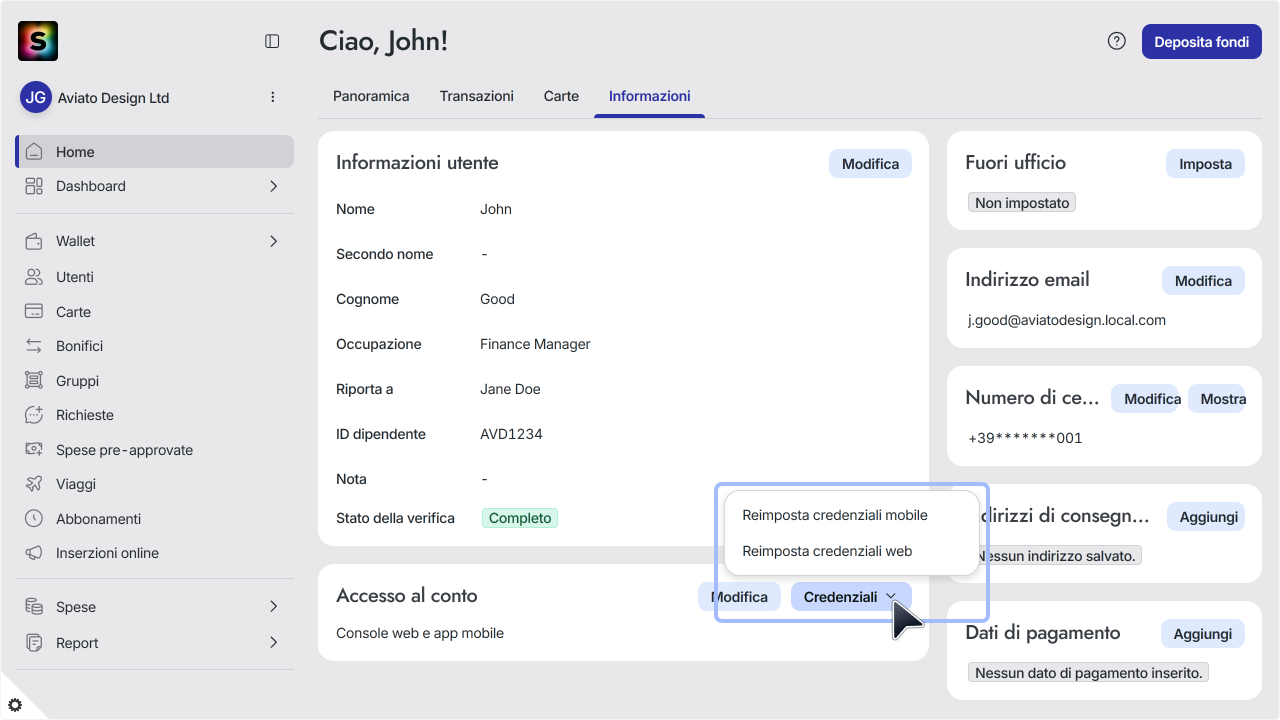This screenshot has height=720, width=1280.
Task: Click the Finance Manager occupation value
Action: (x=535, y=344)
